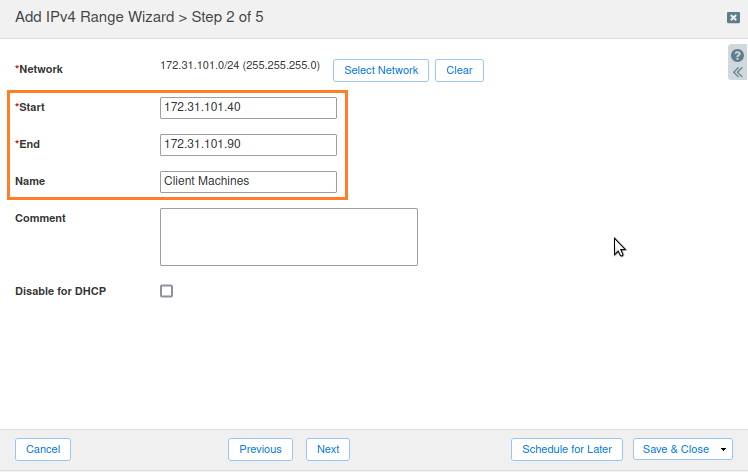Edit the Name field with Client Machines

click(248, 181)
